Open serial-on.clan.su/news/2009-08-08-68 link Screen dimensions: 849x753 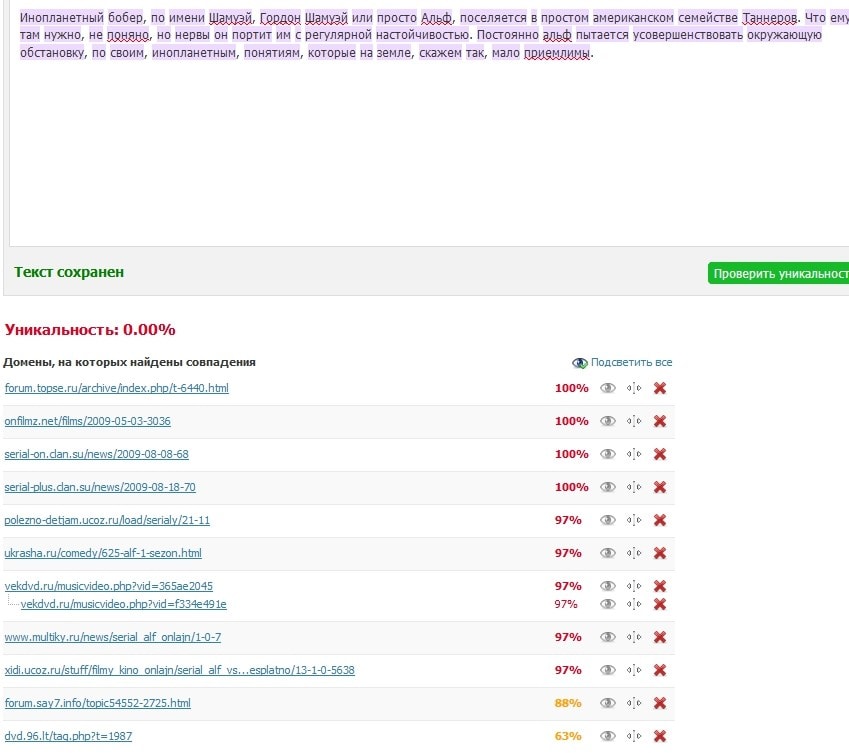(x=96, y=454)
